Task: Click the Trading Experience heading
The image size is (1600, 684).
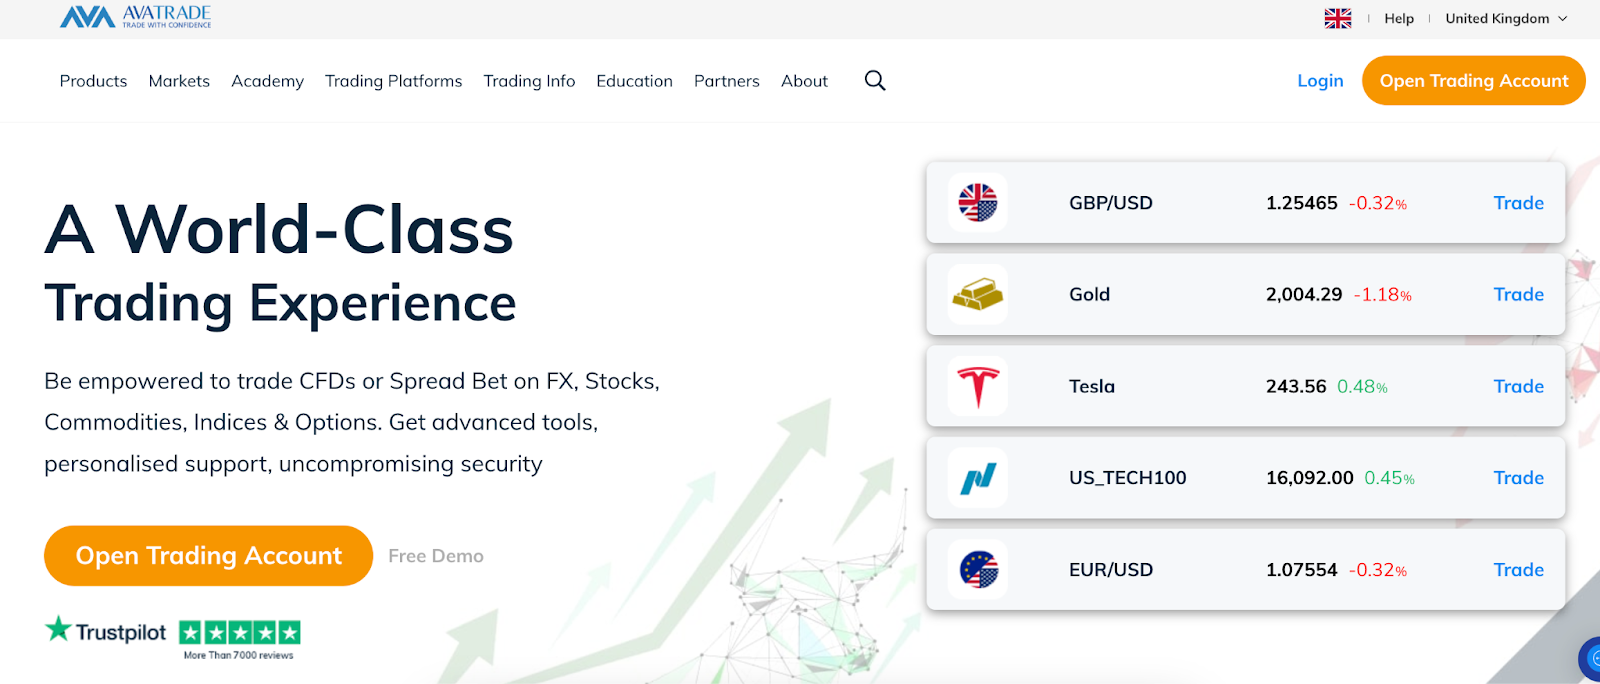Action: point(280,304)
